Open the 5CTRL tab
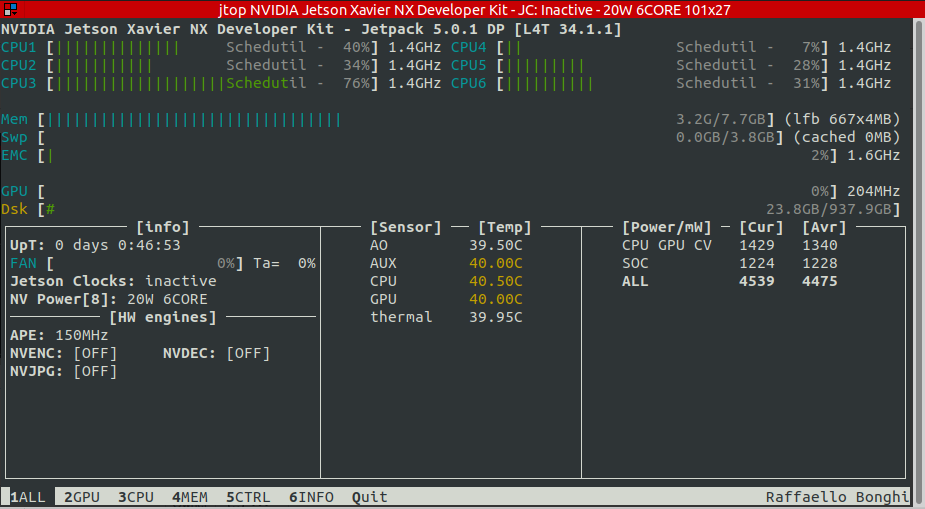Screen dimensions: 925x509 pos(248,497)
